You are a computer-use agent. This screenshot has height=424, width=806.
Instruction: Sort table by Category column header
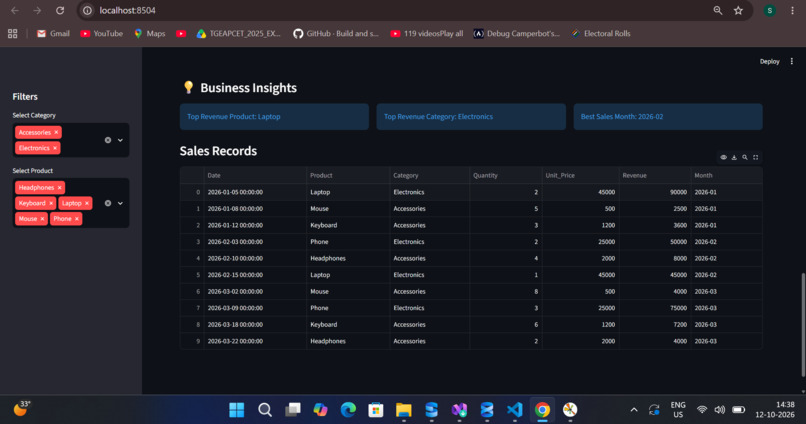(429, 175)
